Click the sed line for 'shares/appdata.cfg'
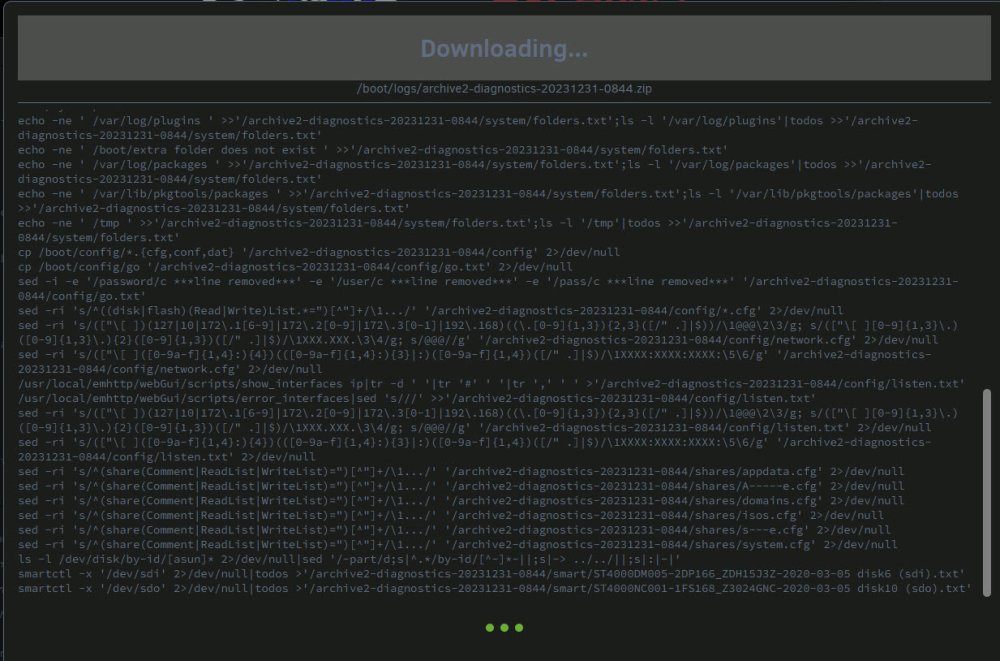Screen dimensions: 1000x661 pyautogui.click(x=460, y=472)
